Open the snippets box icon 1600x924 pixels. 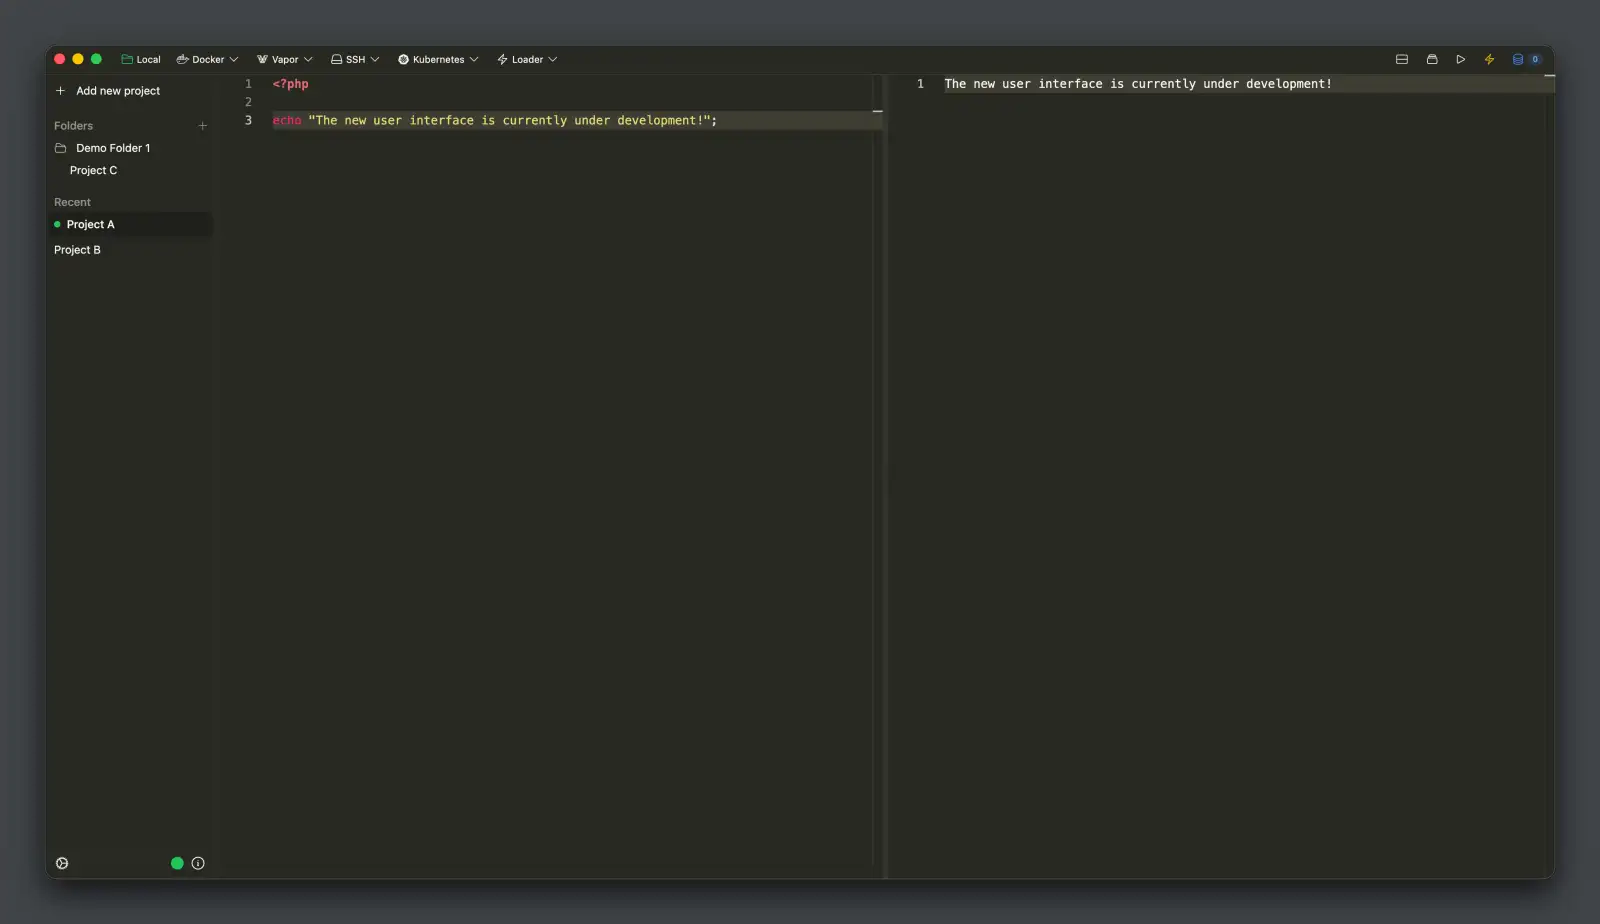[x=1432, y=59]
